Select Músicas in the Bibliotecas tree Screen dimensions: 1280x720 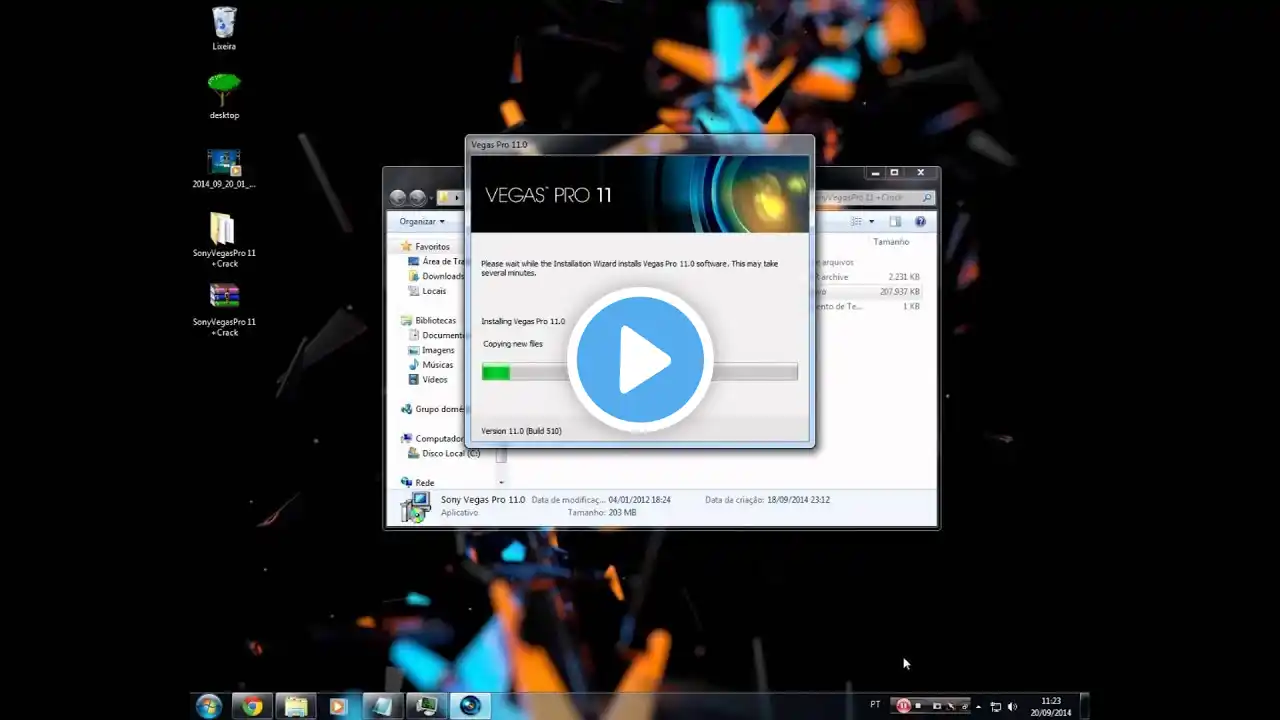437,365
